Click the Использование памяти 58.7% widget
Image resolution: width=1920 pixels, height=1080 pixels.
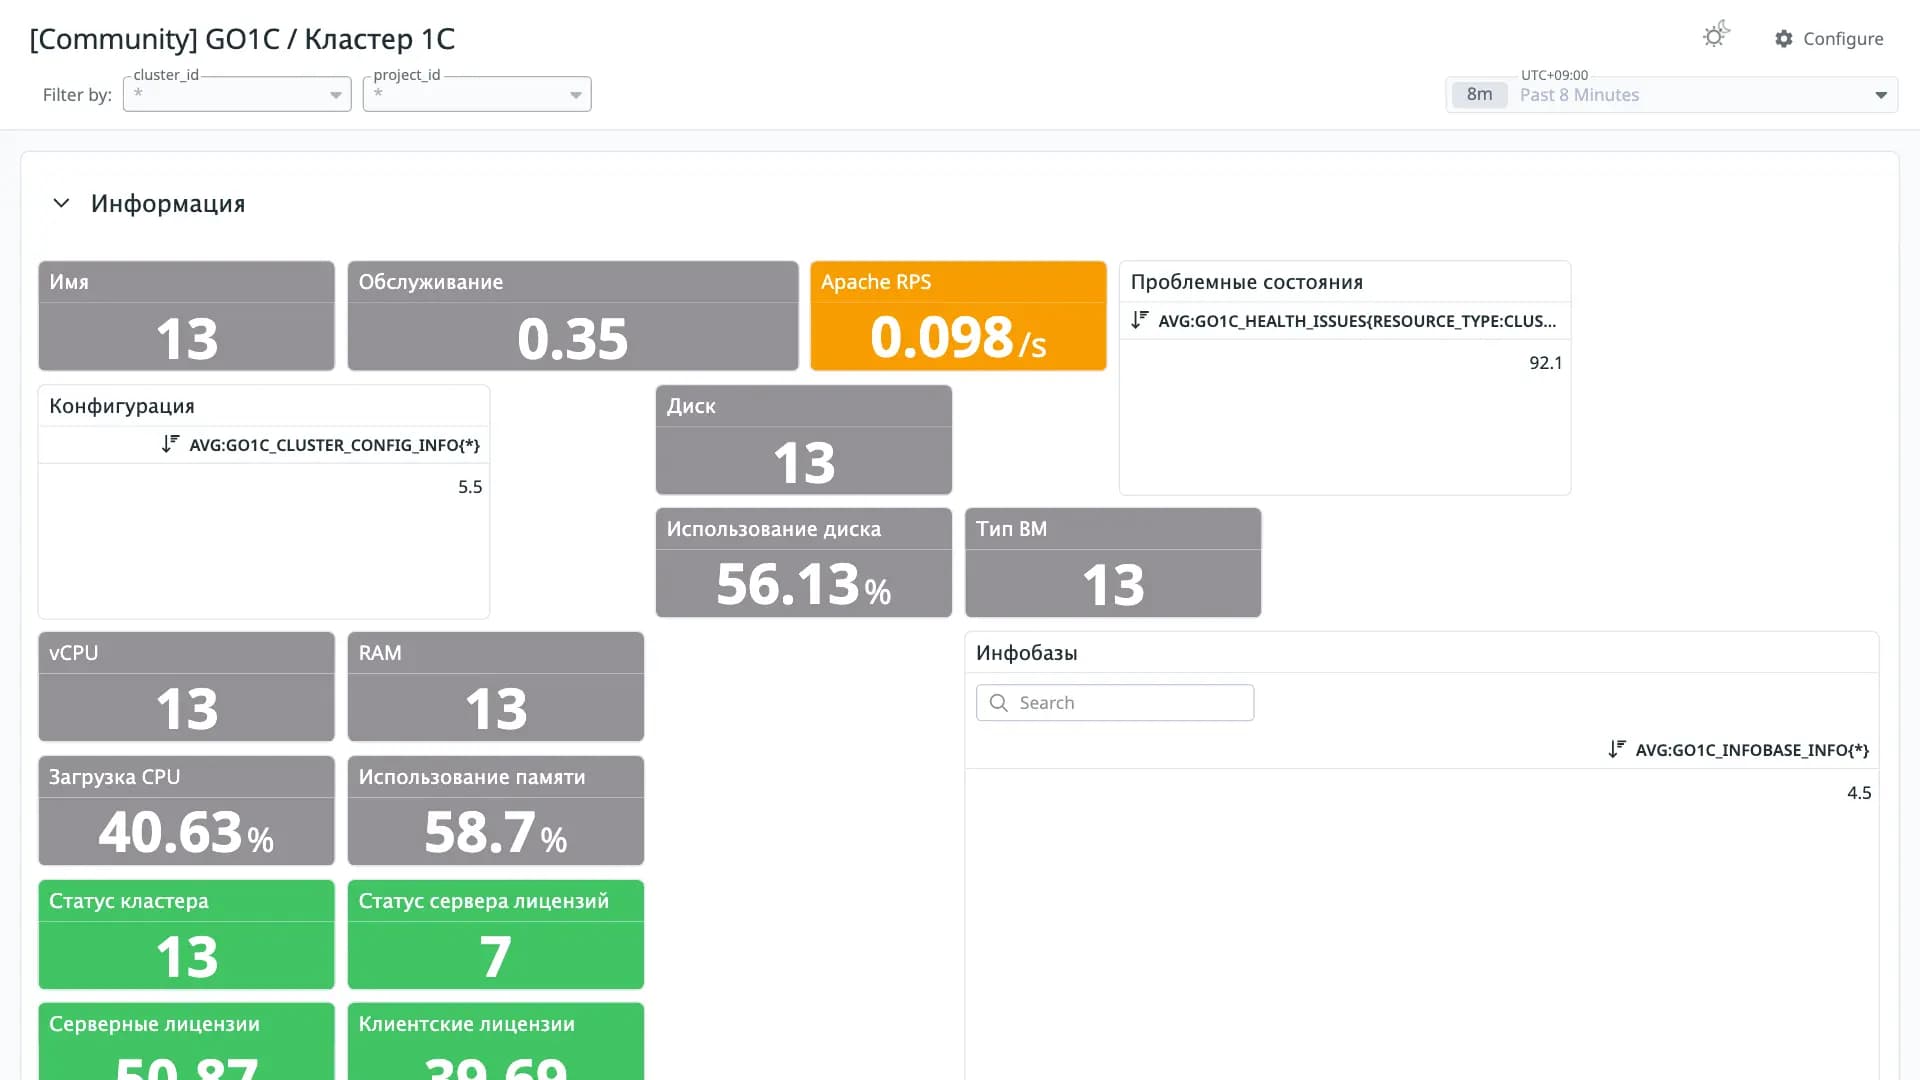496,811
